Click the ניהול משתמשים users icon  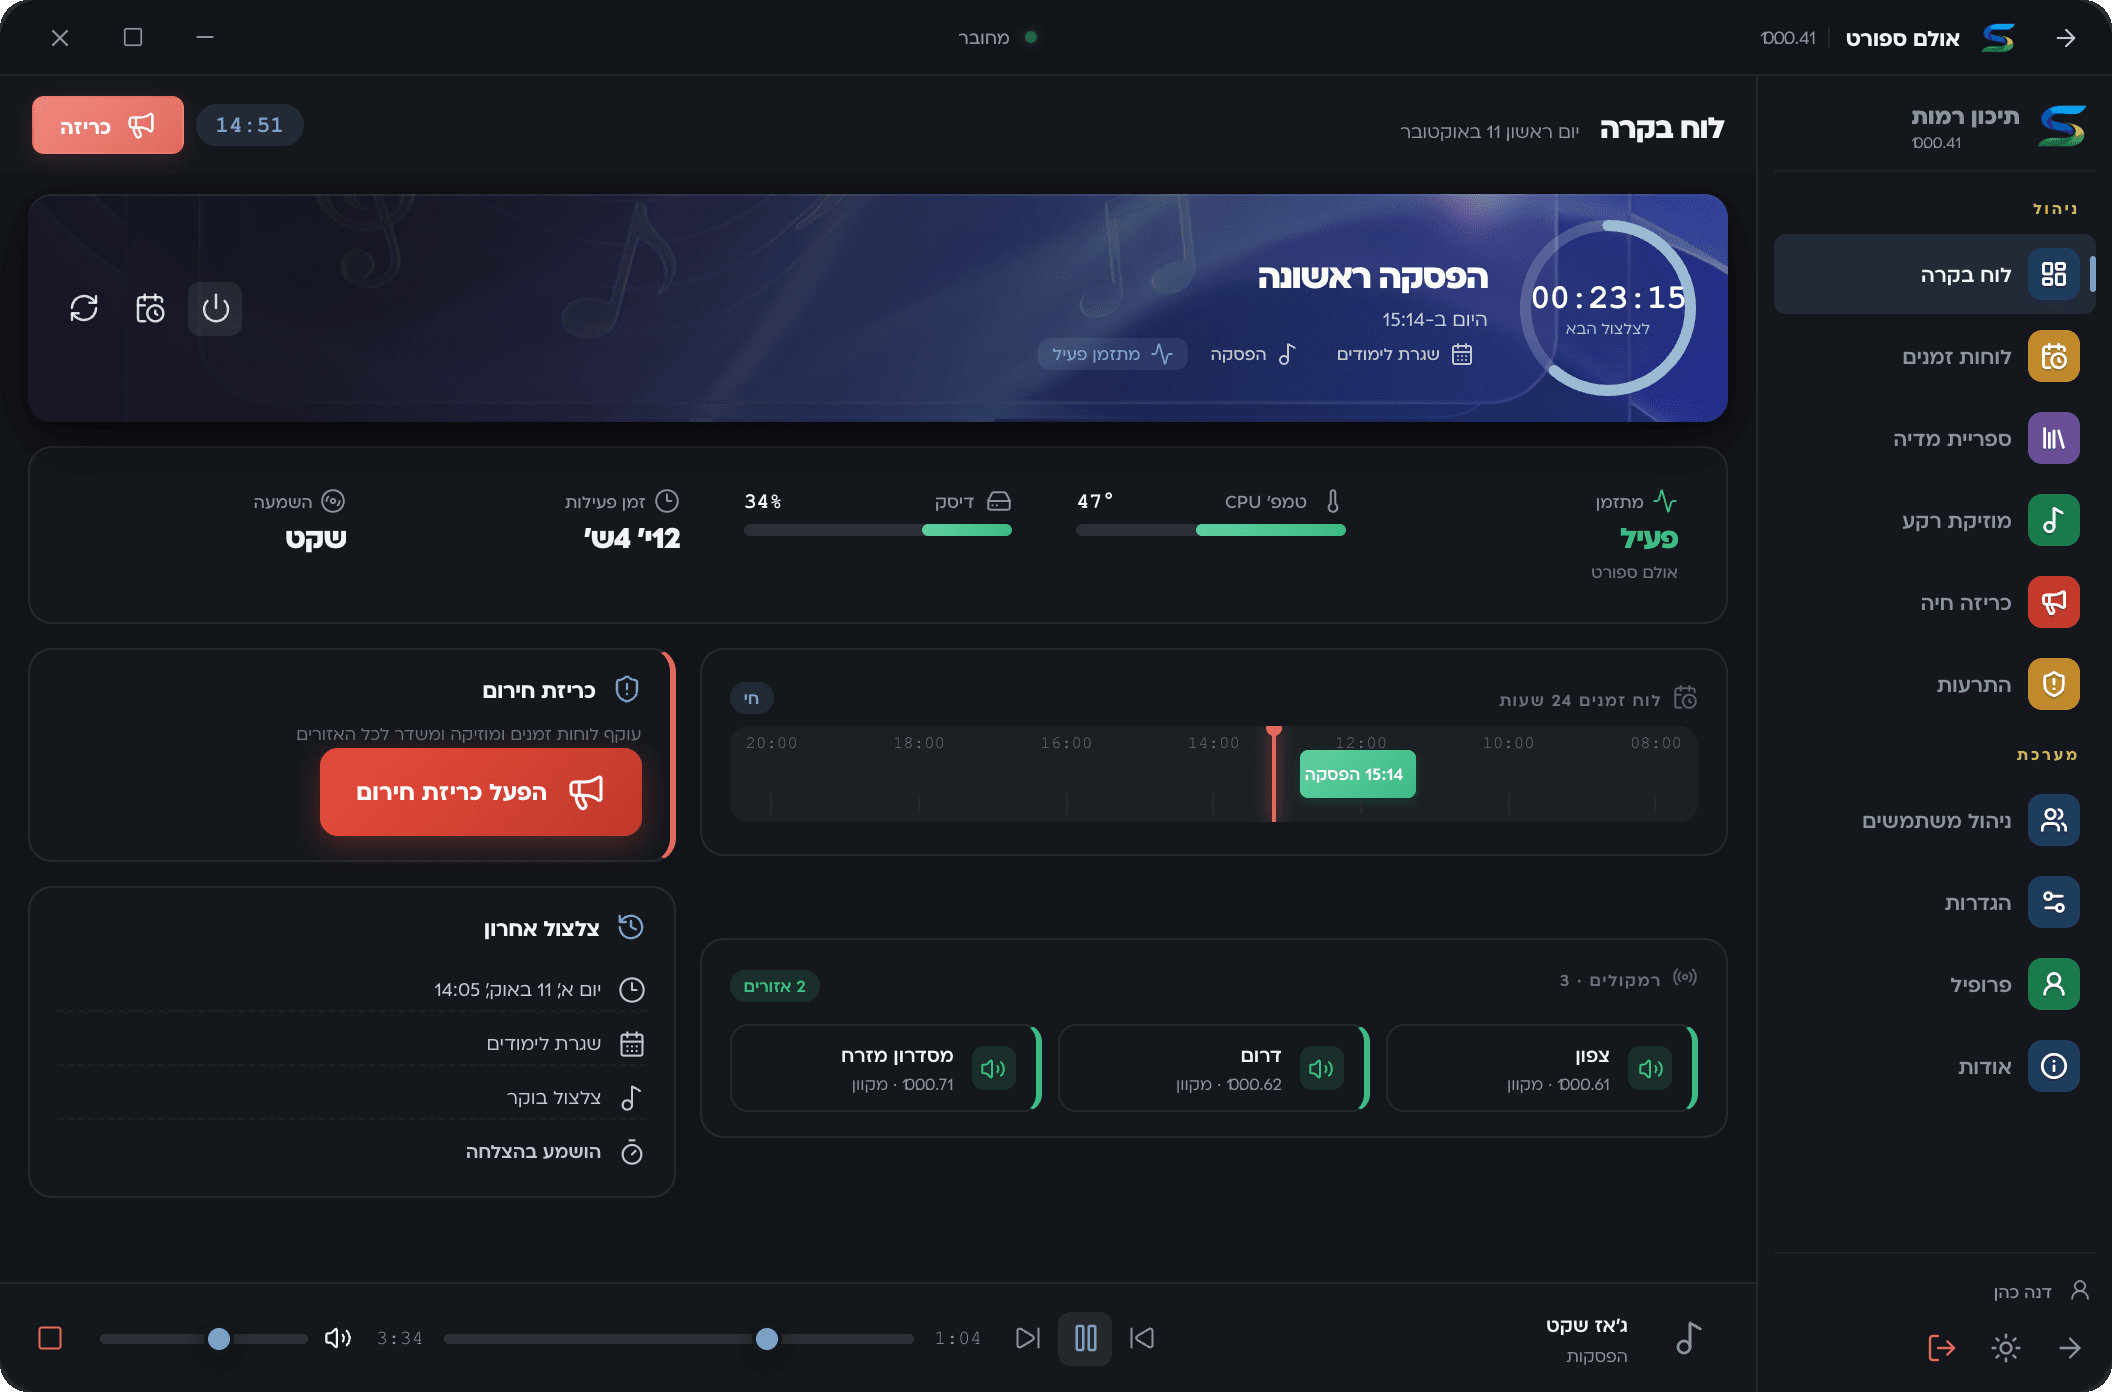click(x=2054, y=820)
